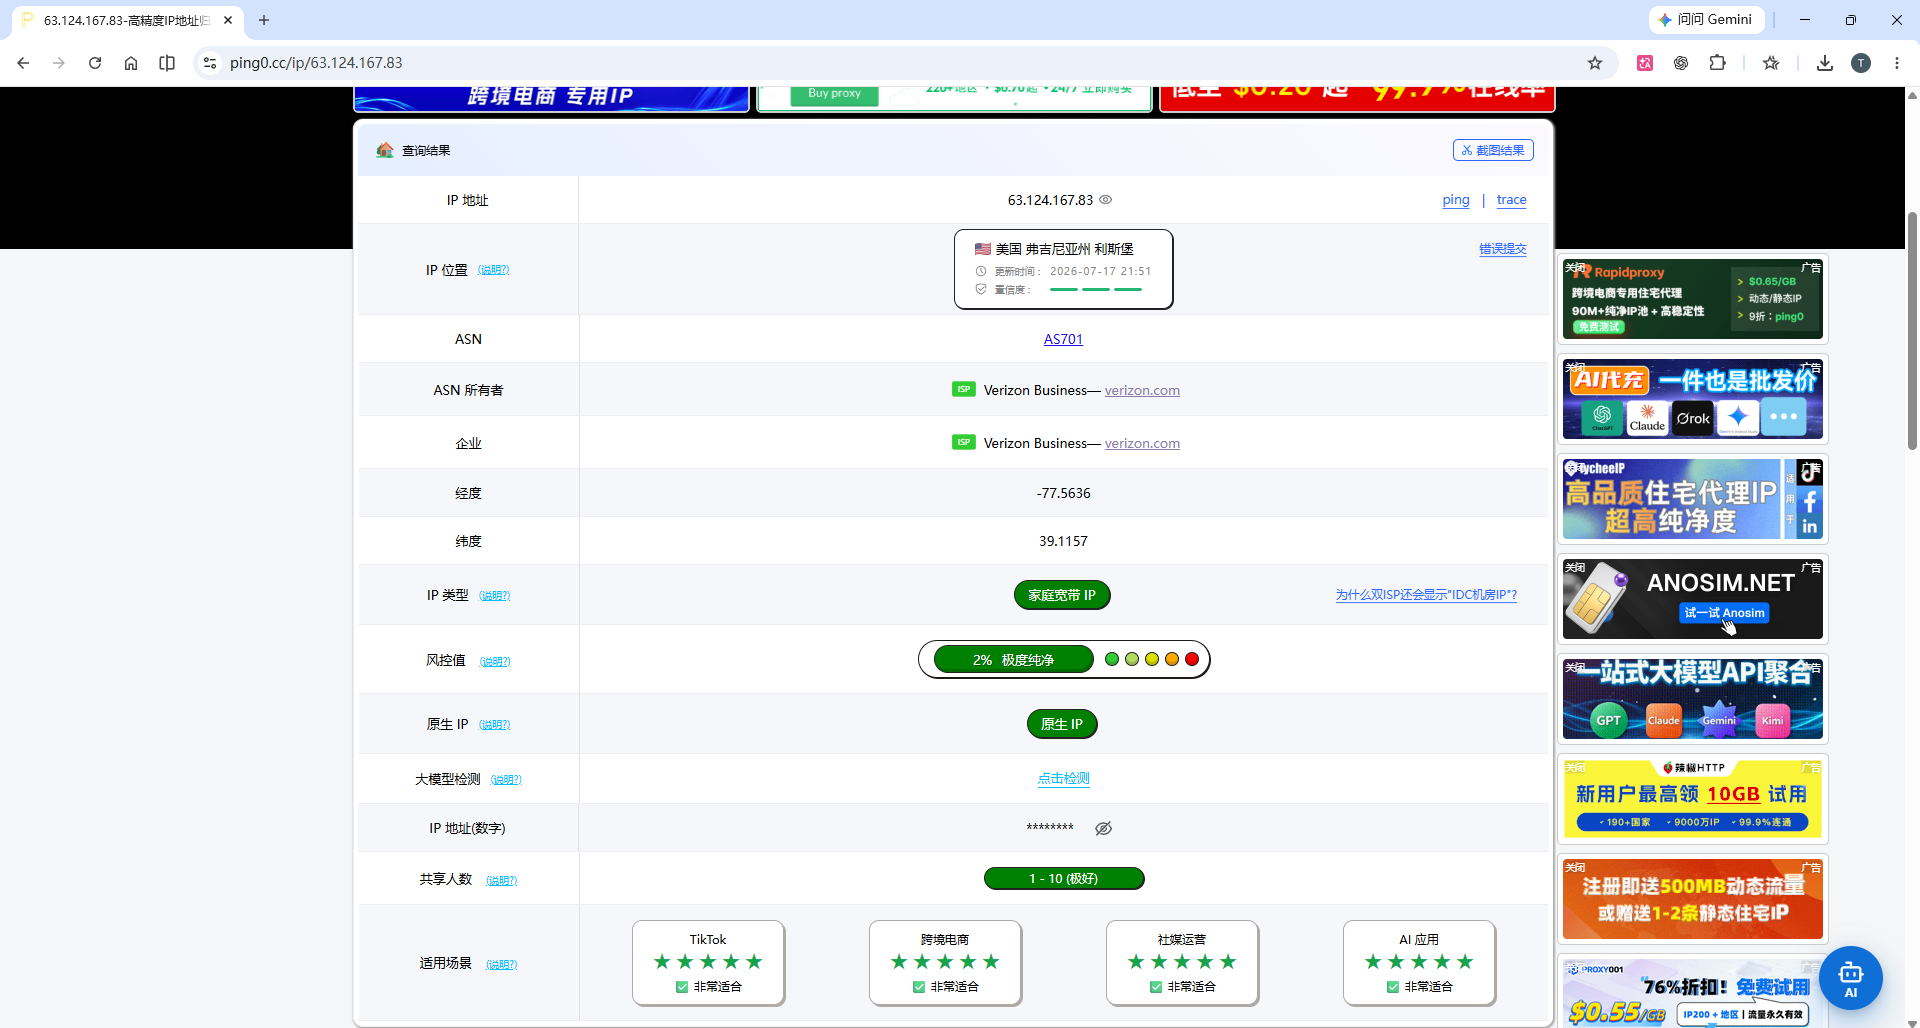1920x1028 pixels.
Task: Open verizon.com link in enterprise row
Action: [x=1142, y=443]
